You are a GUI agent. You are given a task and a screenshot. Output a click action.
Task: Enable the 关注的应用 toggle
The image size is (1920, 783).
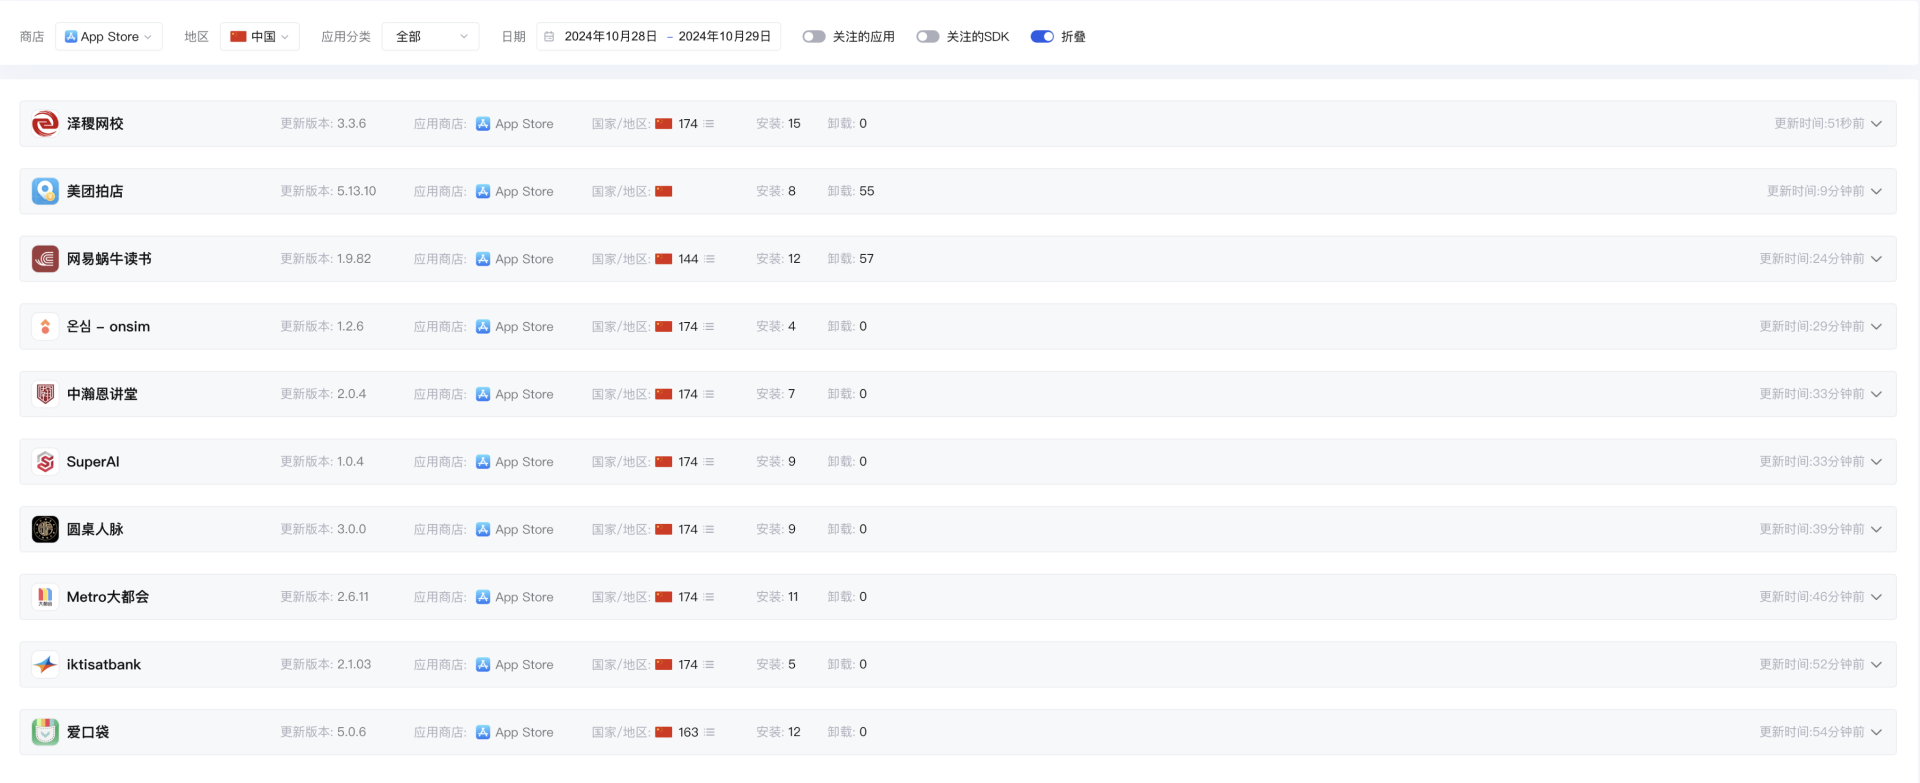814,37
